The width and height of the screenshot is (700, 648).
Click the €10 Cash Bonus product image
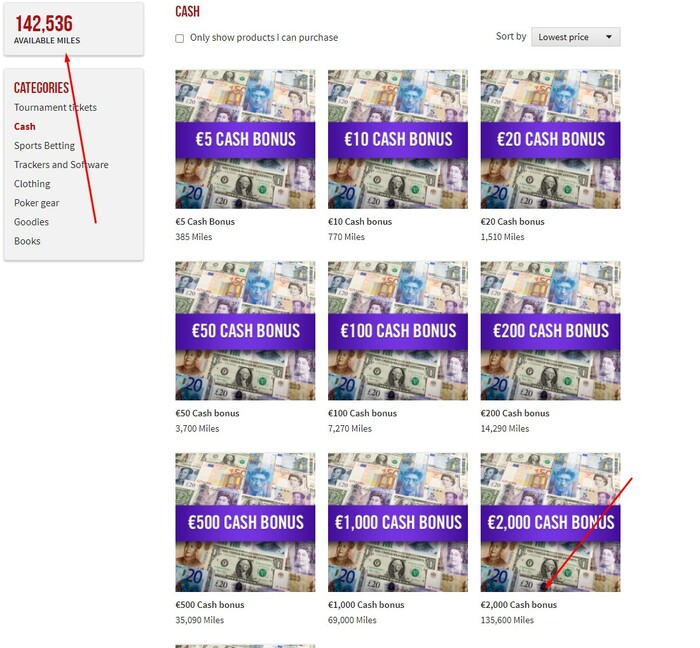[398, 139]
